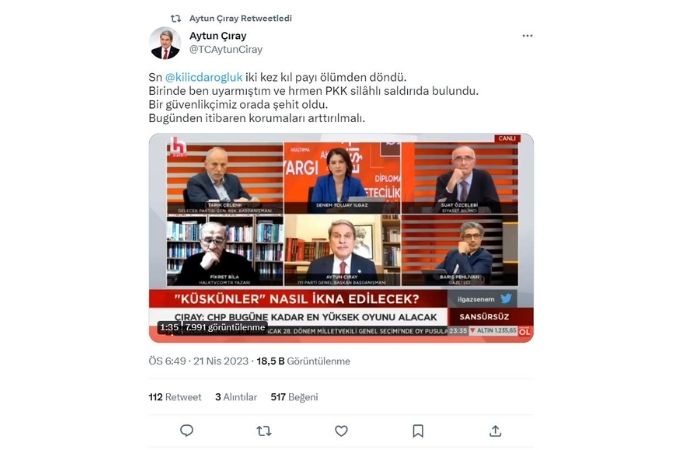Open the ÖS 6:49 · 21 Nis 2023 timestamp
The height and width of the screenshot is (450, 690).
click(198, 361)
